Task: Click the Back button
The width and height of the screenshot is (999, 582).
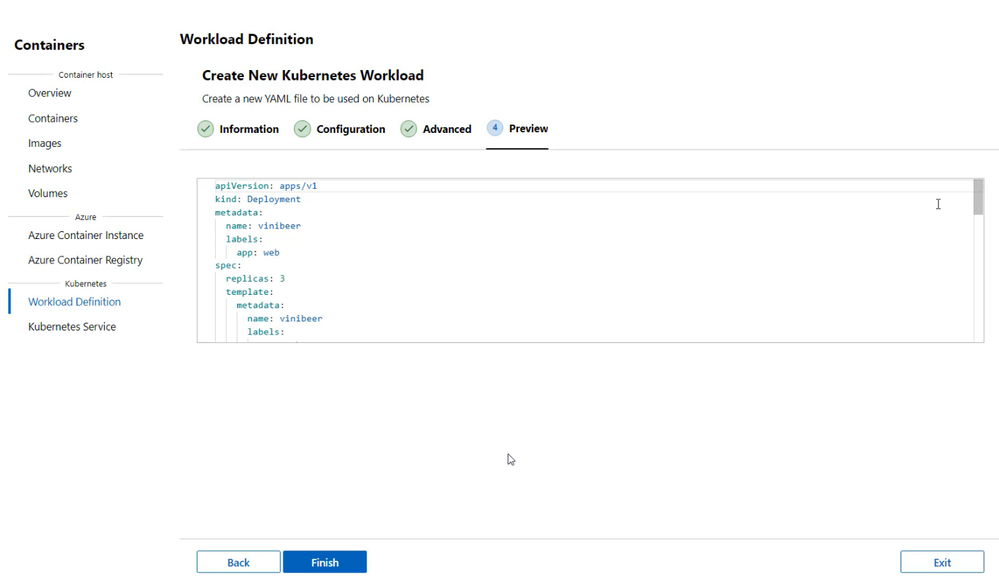Action: [x=238, y=562]
